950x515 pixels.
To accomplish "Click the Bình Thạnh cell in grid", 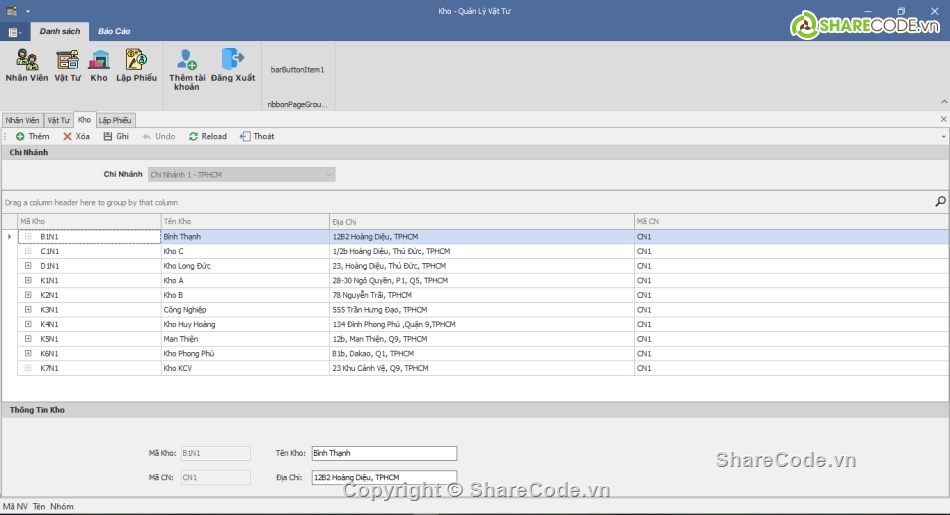I will click(x=245, y=237).
